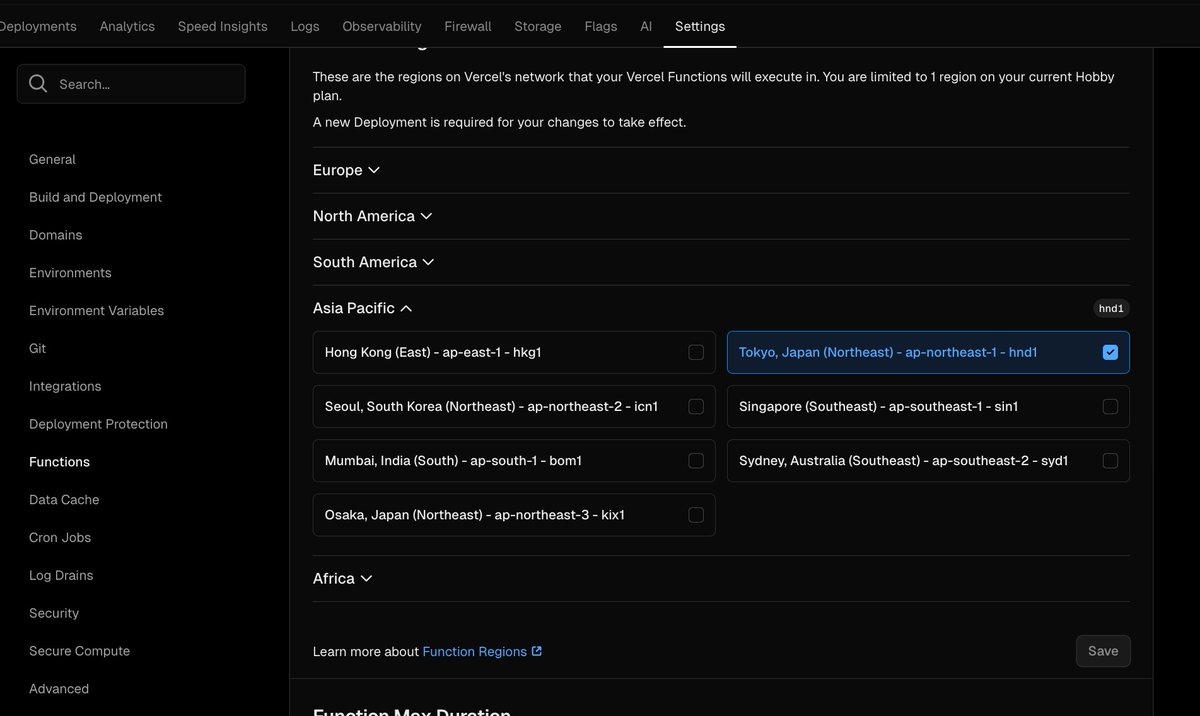
Task: Open Security settings in sidebar
Action: click(x=54, y=613)
